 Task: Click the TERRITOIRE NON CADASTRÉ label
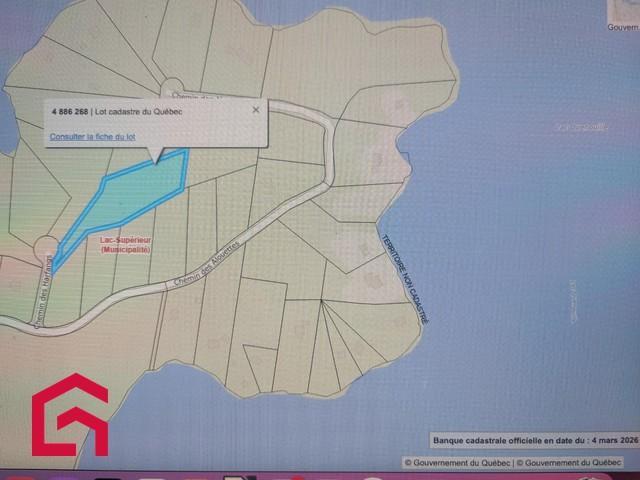pos(406,278)
